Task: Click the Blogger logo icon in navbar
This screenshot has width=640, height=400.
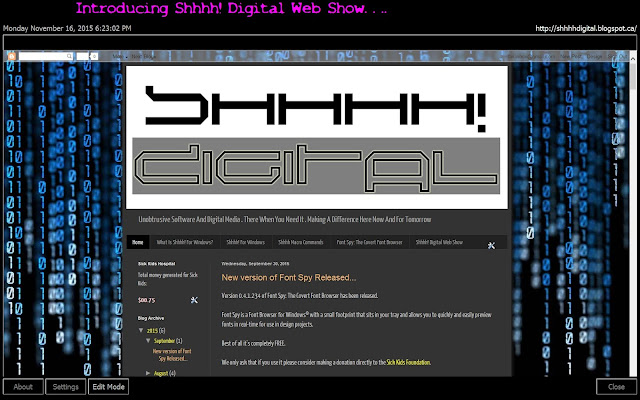Action: [11, 56]
